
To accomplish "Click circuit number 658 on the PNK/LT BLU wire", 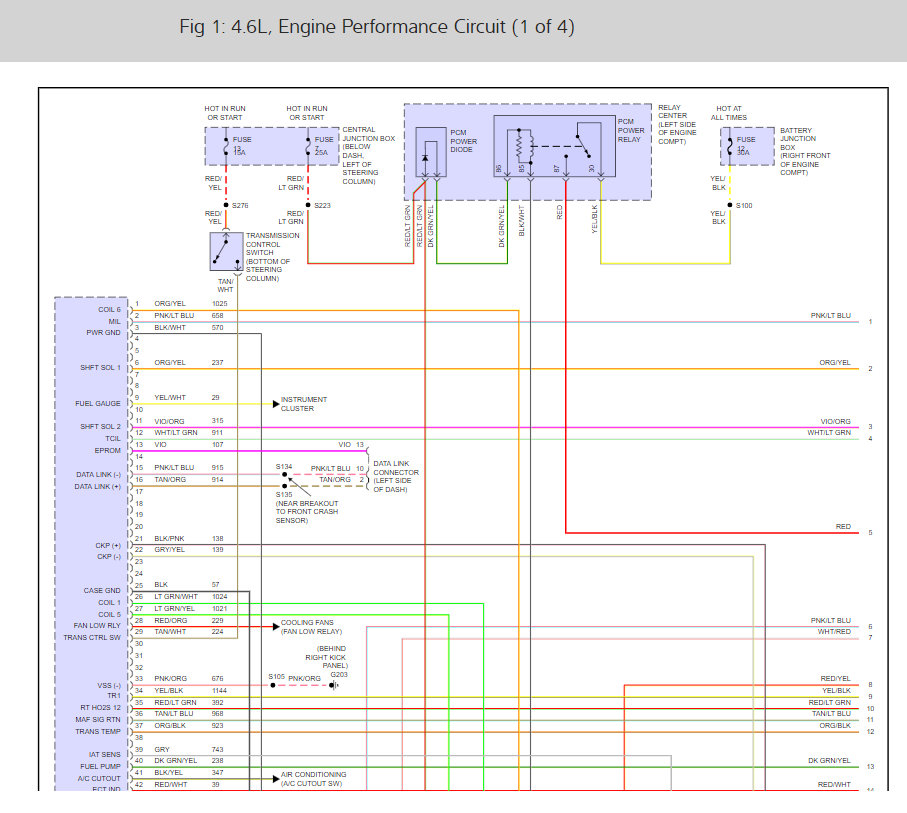I will pos(217,316).
